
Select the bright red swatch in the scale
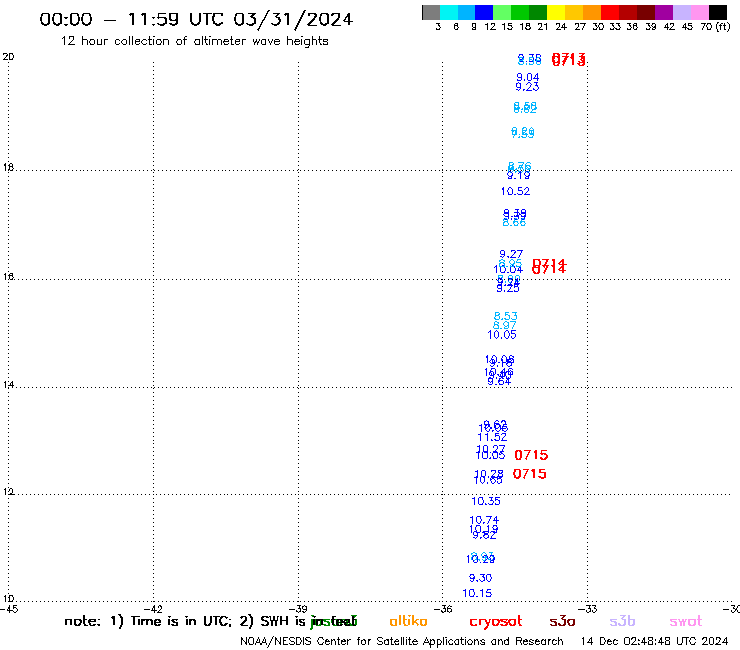(610, 12)
